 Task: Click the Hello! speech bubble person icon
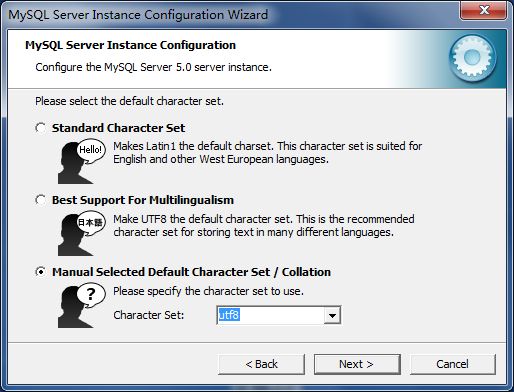[x=82, y=161]
